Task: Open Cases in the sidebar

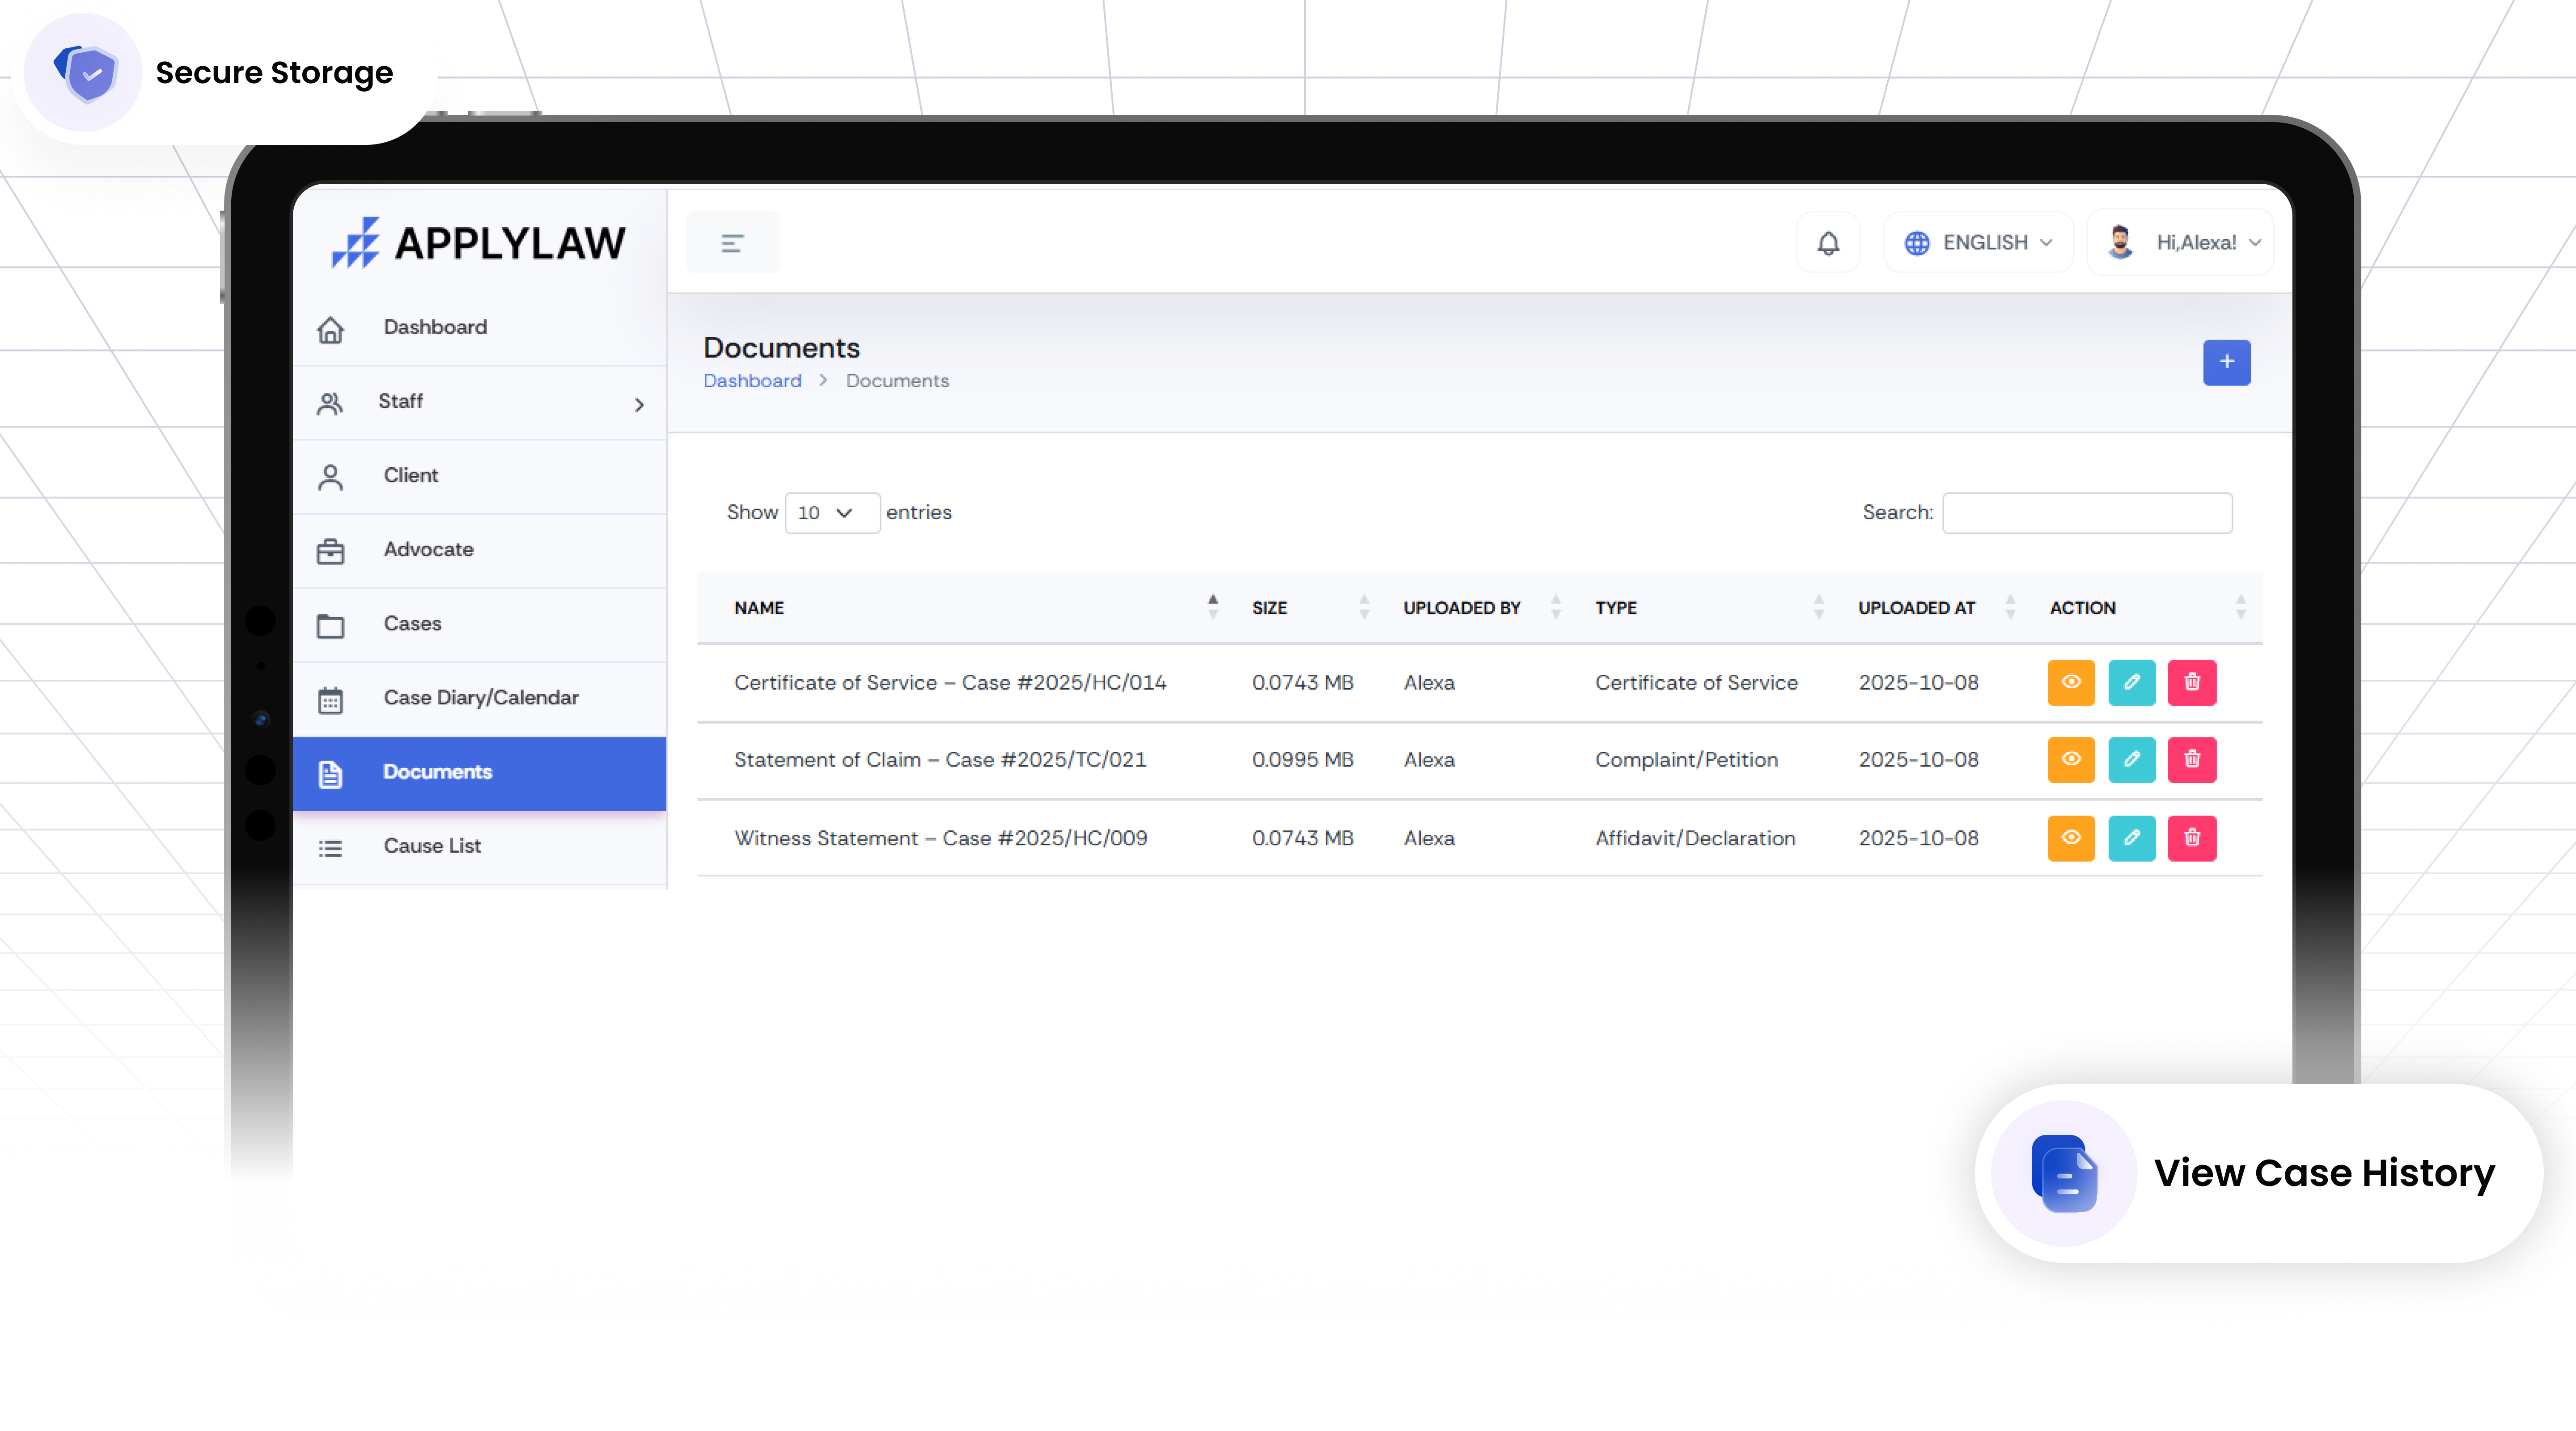Action: (x=412, y=624)
